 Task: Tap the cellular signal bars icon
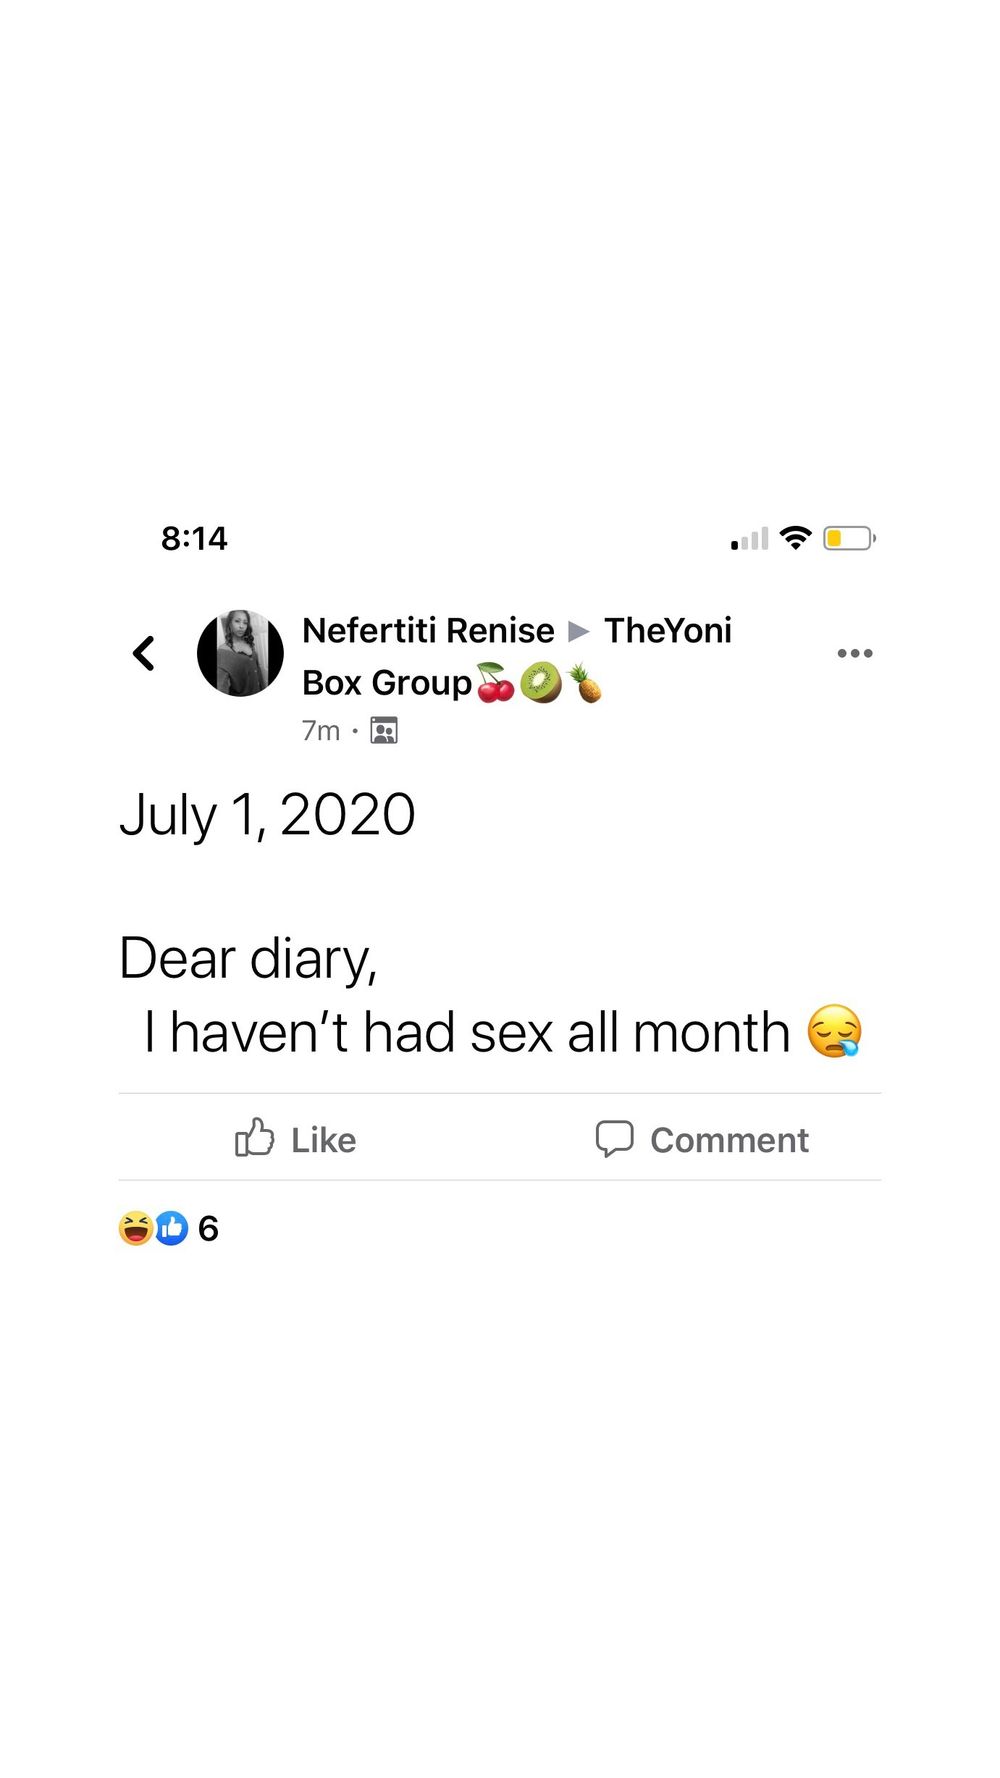point(750,539)
